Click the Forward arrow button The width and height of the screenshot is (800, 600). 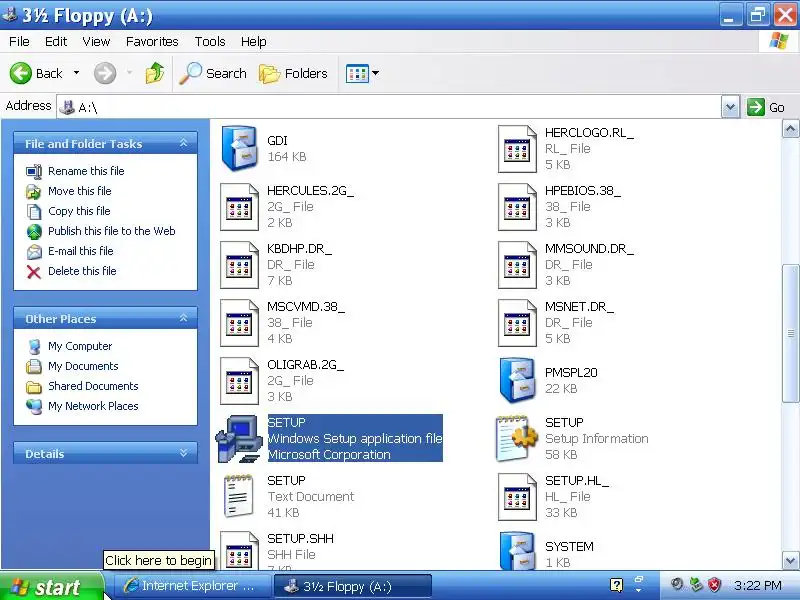click(x=105, y=73)
